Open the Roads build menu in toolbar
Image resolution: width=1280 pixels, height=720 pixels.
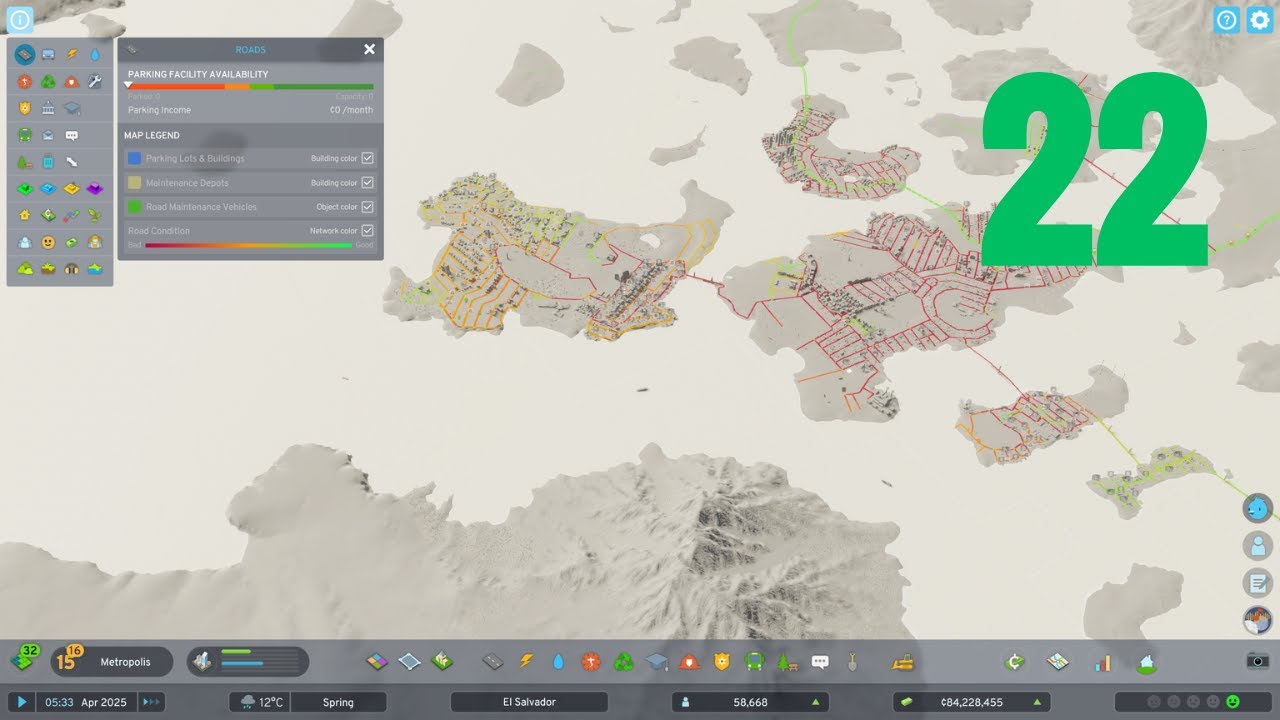pyautogui.click(x=493, y=661)
